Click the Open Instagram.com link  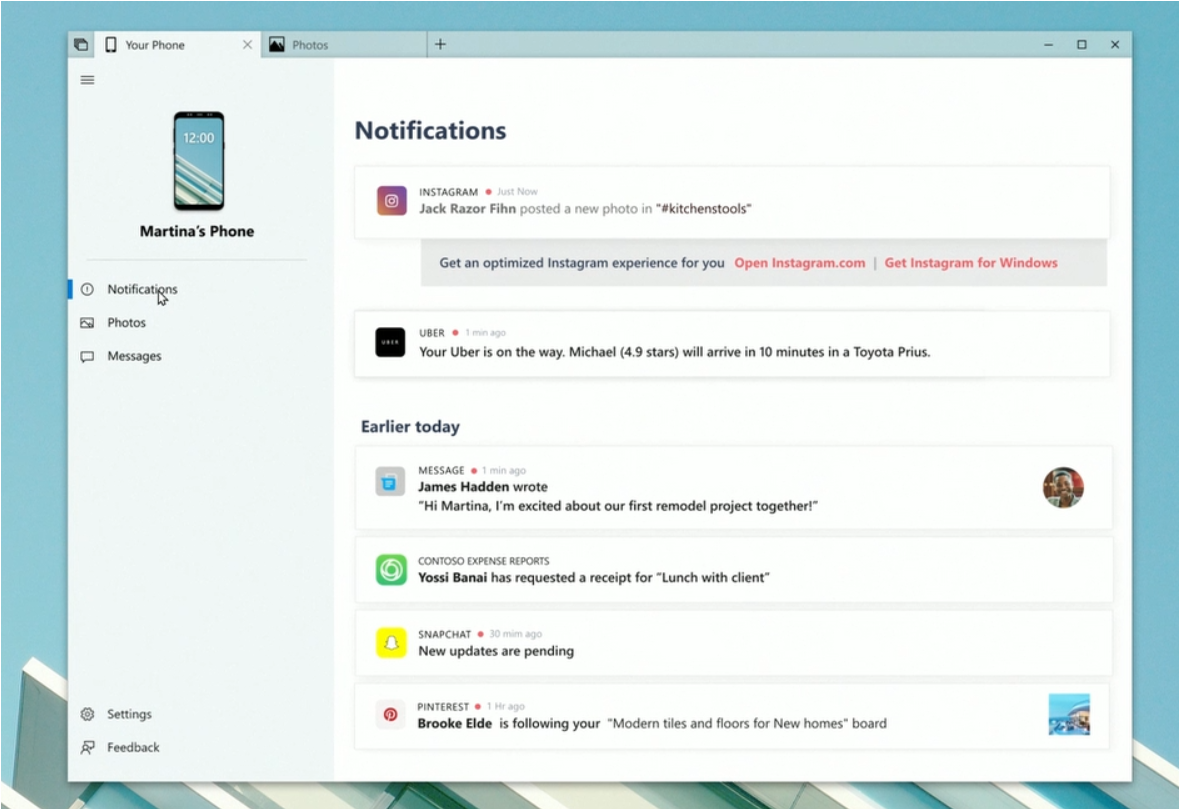coord(799,263)
